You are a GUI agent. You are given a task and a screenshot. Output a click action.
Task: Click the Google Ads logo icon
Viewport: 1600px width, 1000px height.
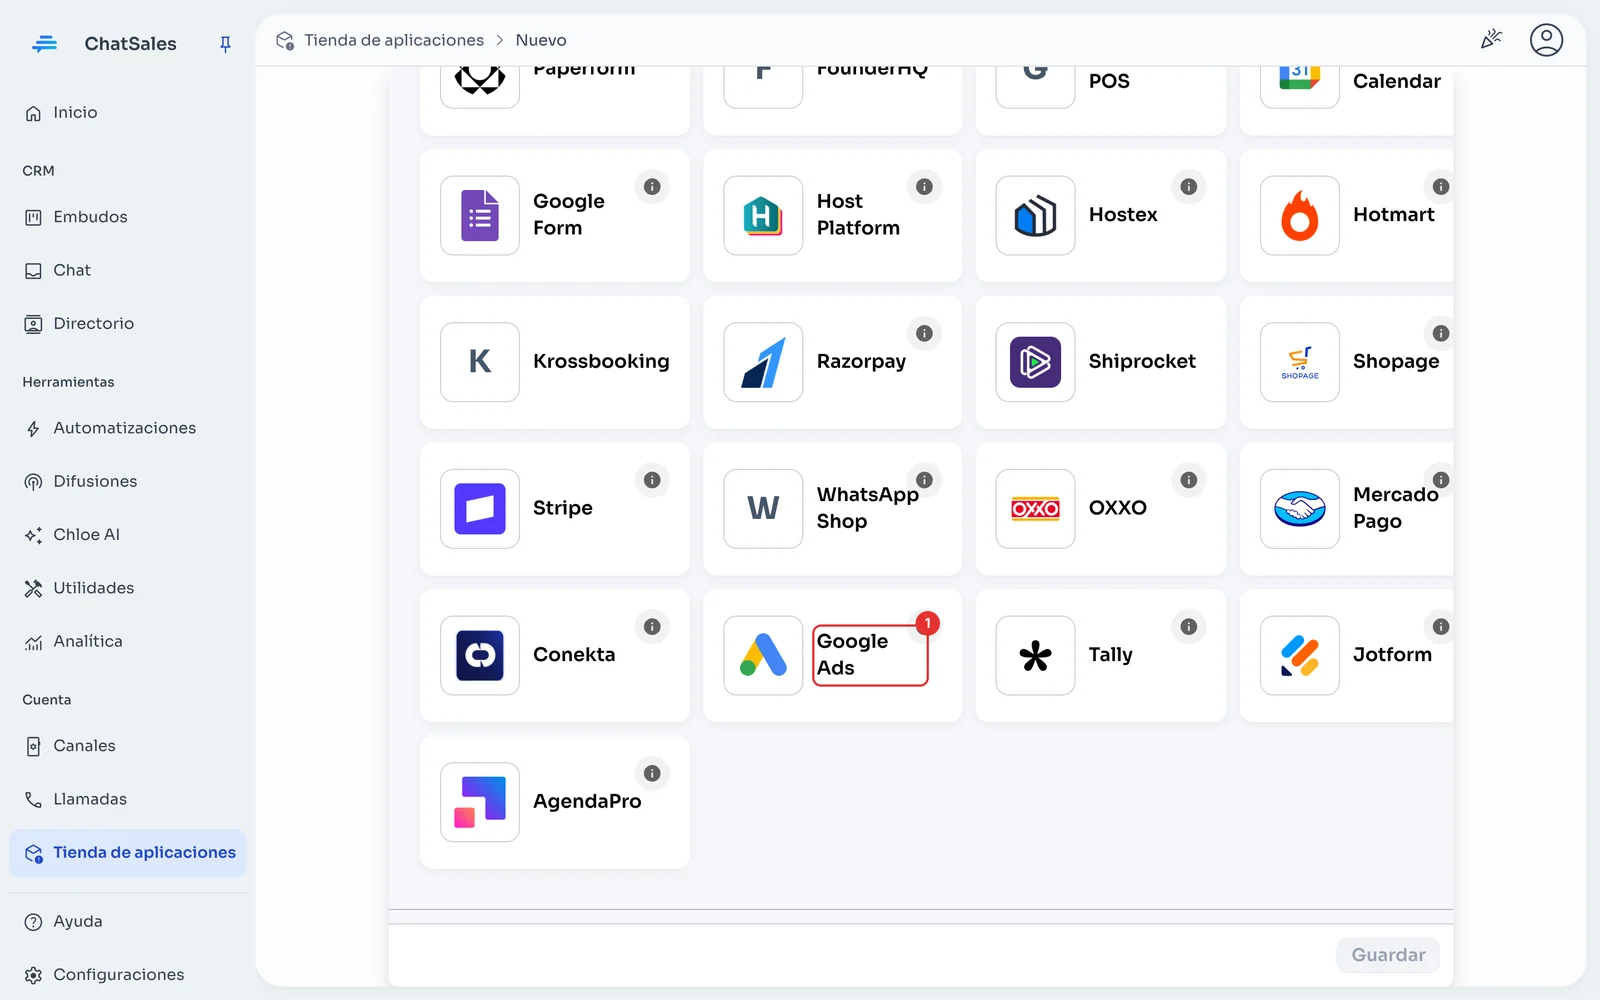pos(763,656)
